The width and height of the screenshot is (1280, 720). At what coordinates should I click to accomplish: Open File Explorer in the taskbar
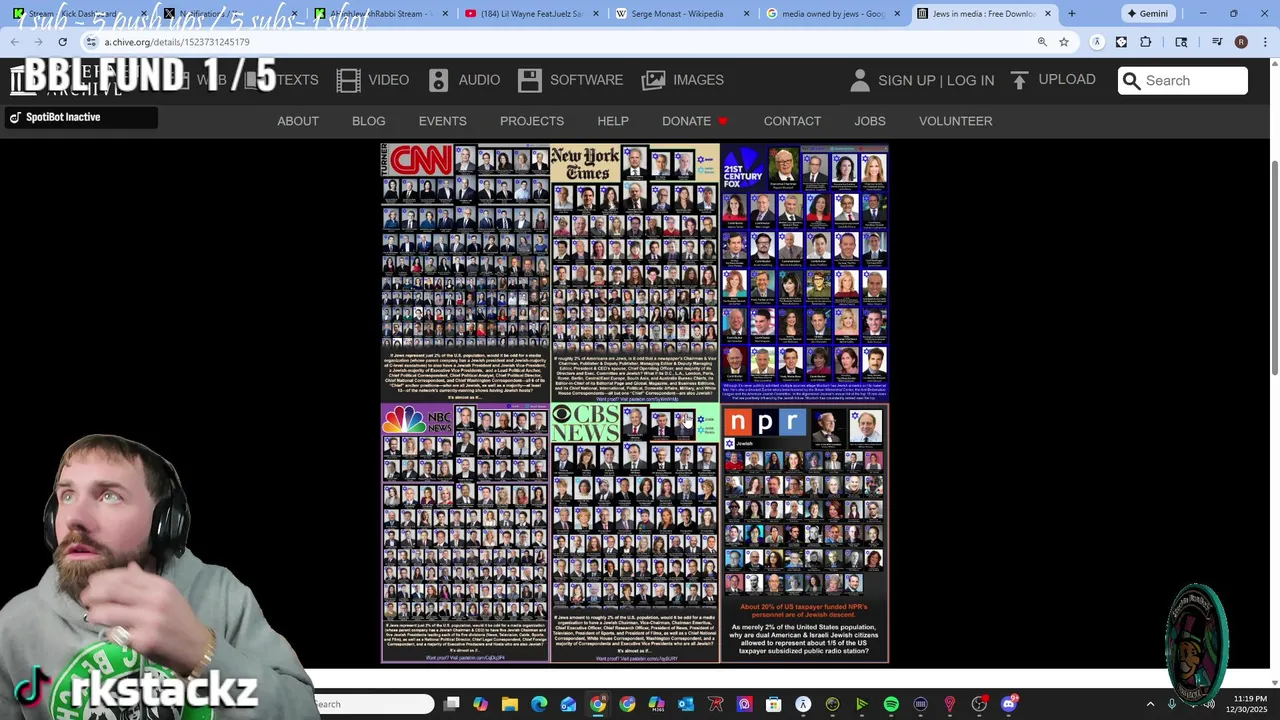coord(510,704)
